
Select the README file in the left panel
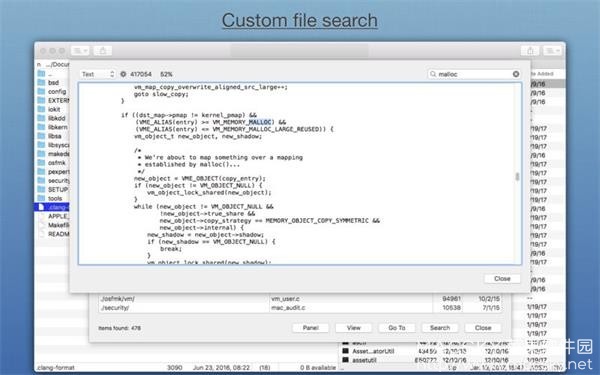52,234
